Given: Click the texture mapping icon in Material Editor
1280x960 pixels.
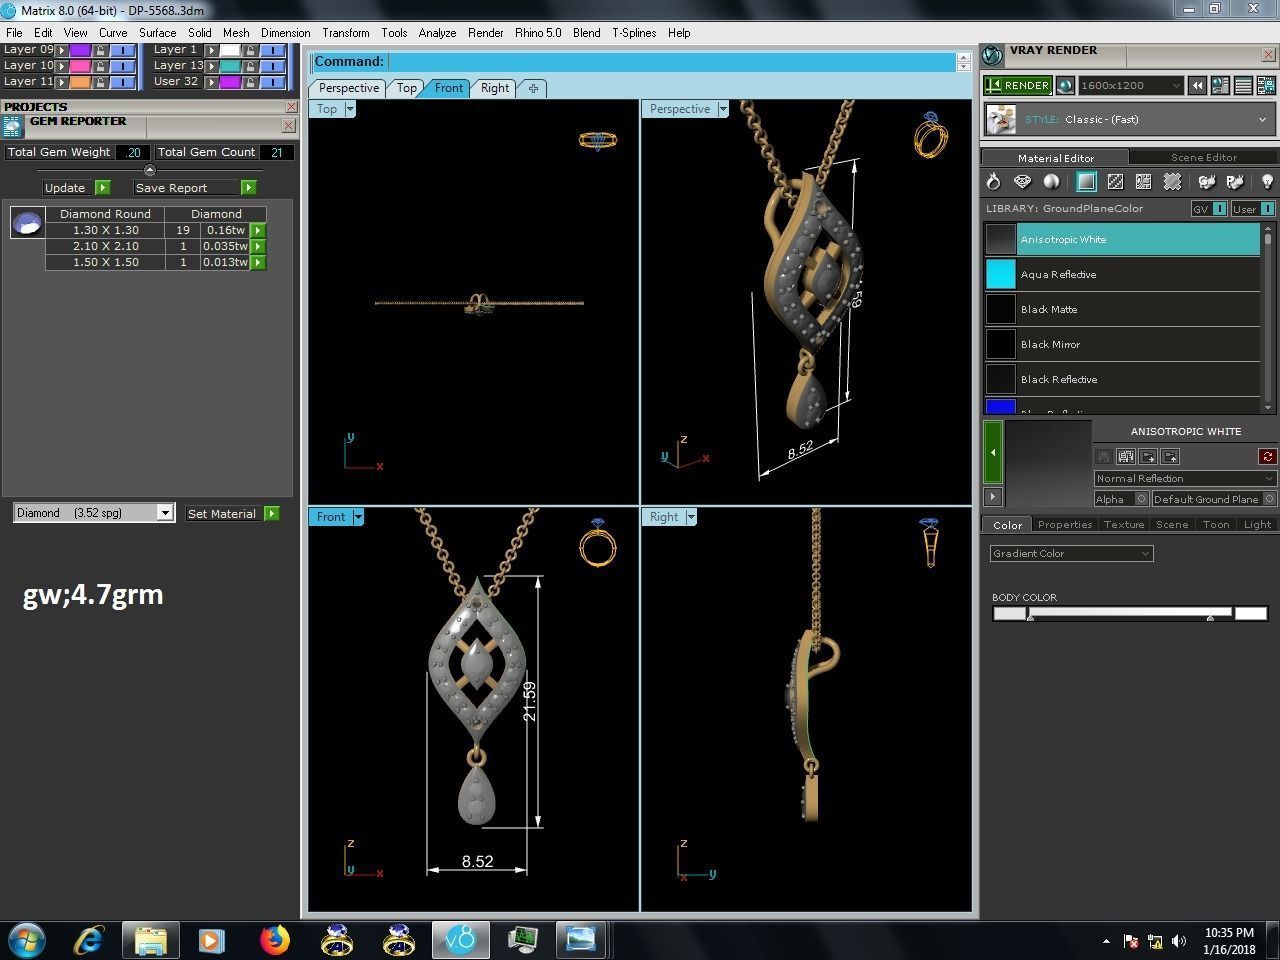Looking at the screenshot, I should [x=1143, y=182].
